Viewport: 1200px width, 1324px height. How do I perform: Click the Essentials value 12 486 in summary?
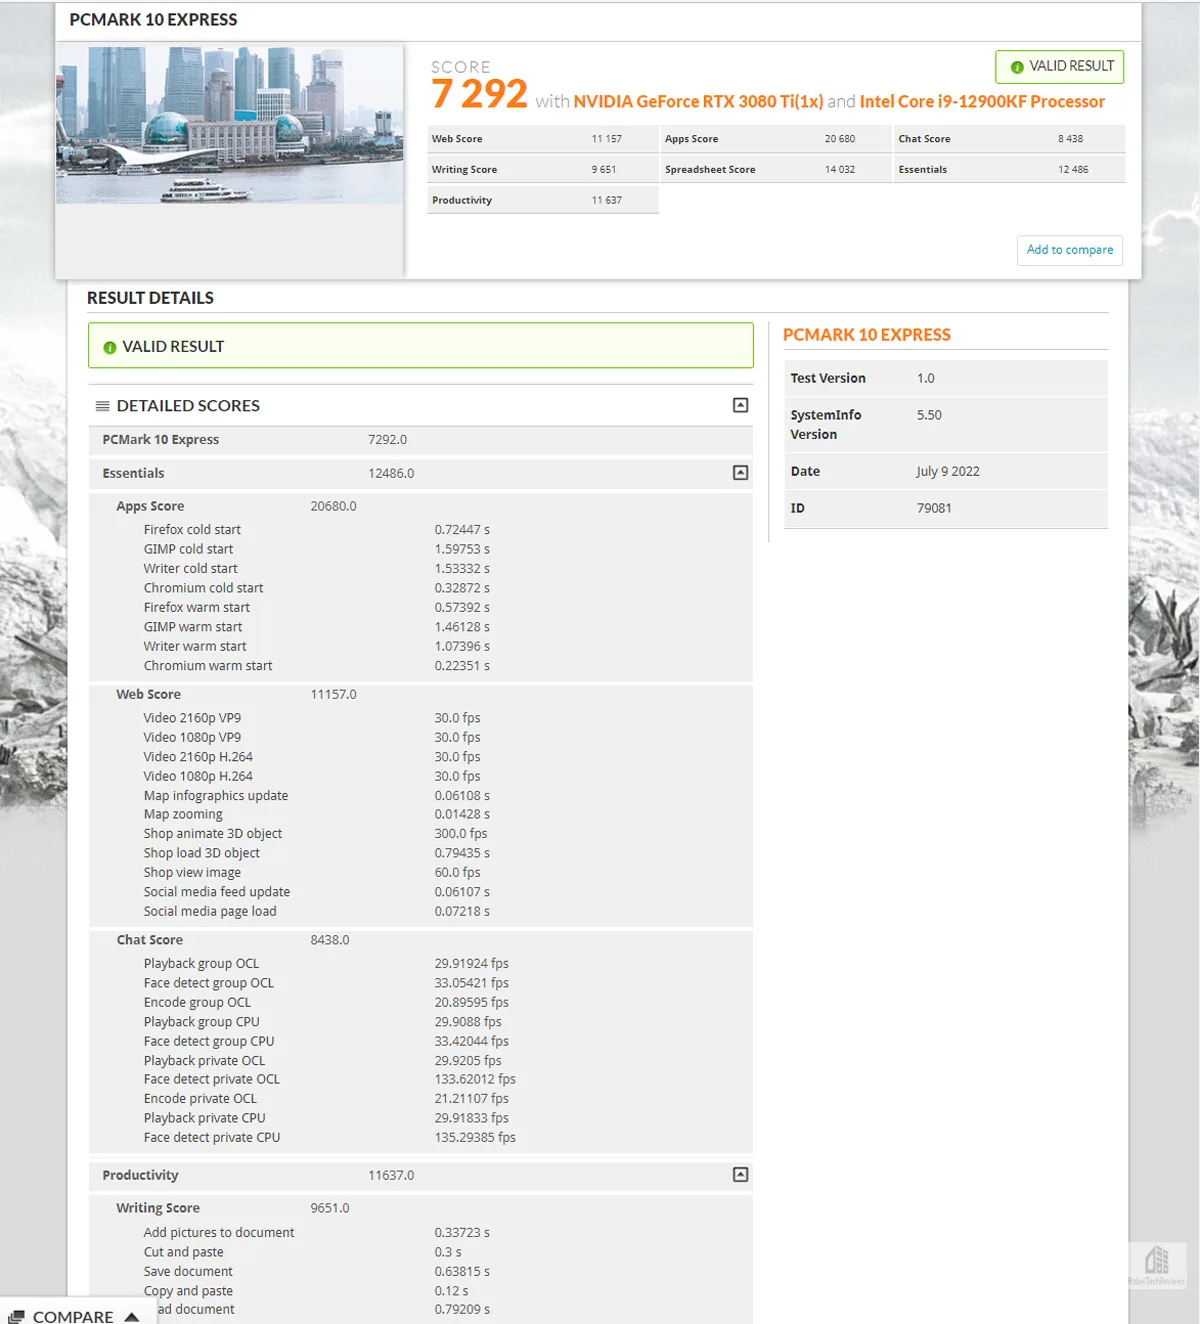click(x=1073, y=170)
